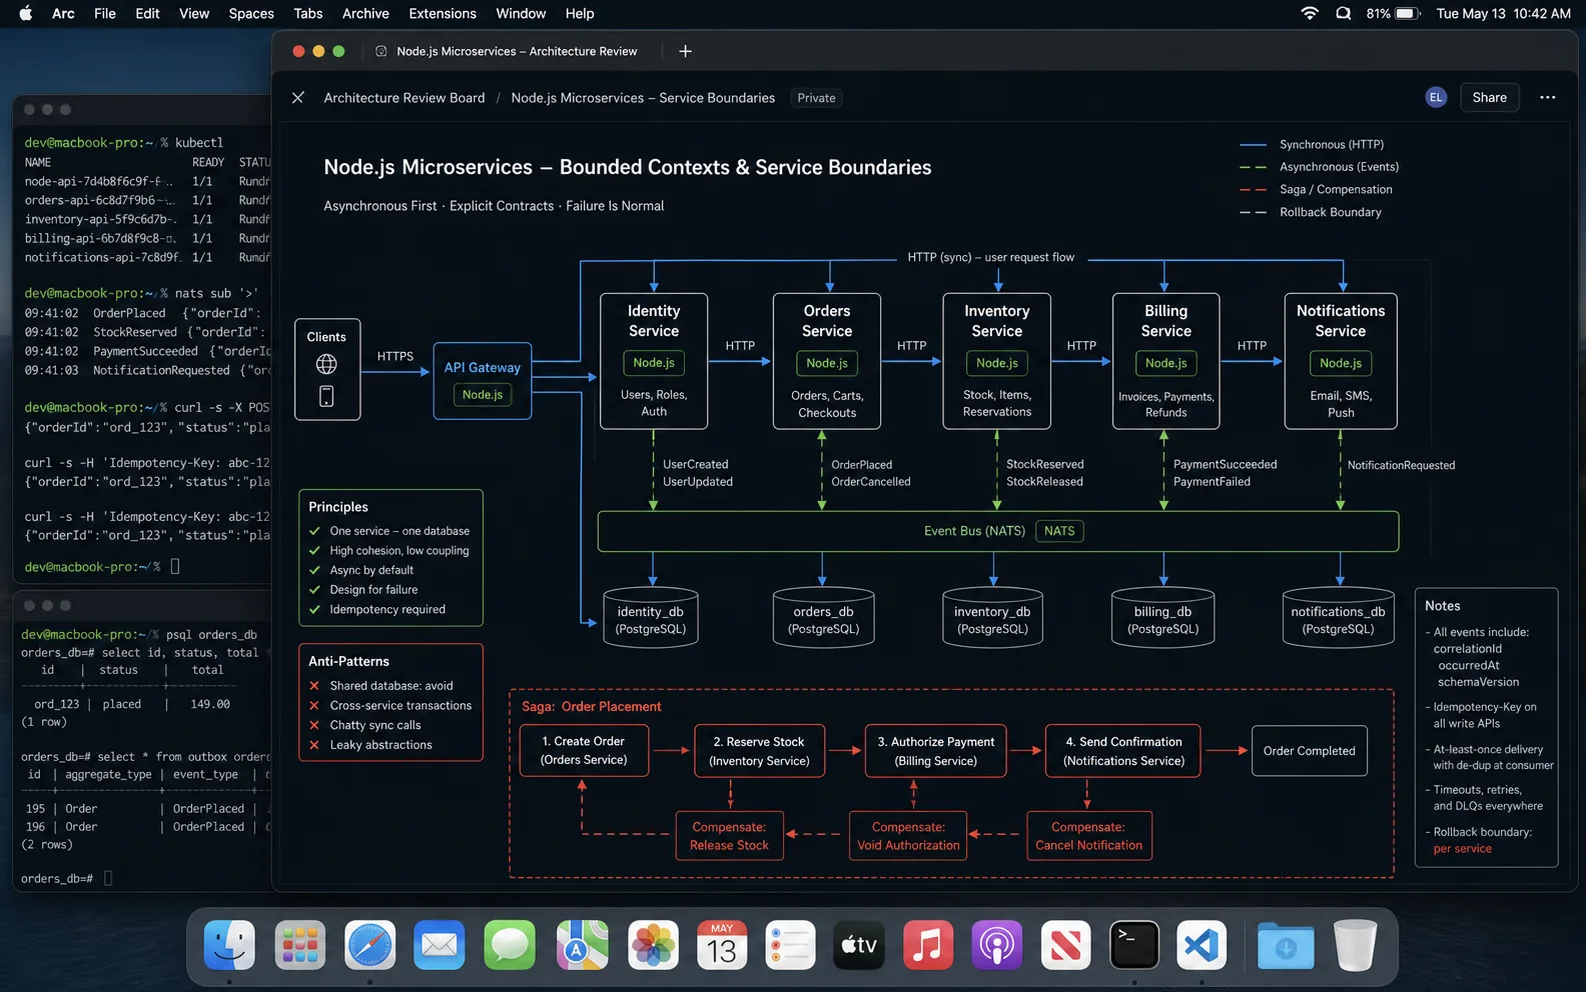Open News from the dock
The height and width of the screenshot is (992, 1586).
point(1065,945)
